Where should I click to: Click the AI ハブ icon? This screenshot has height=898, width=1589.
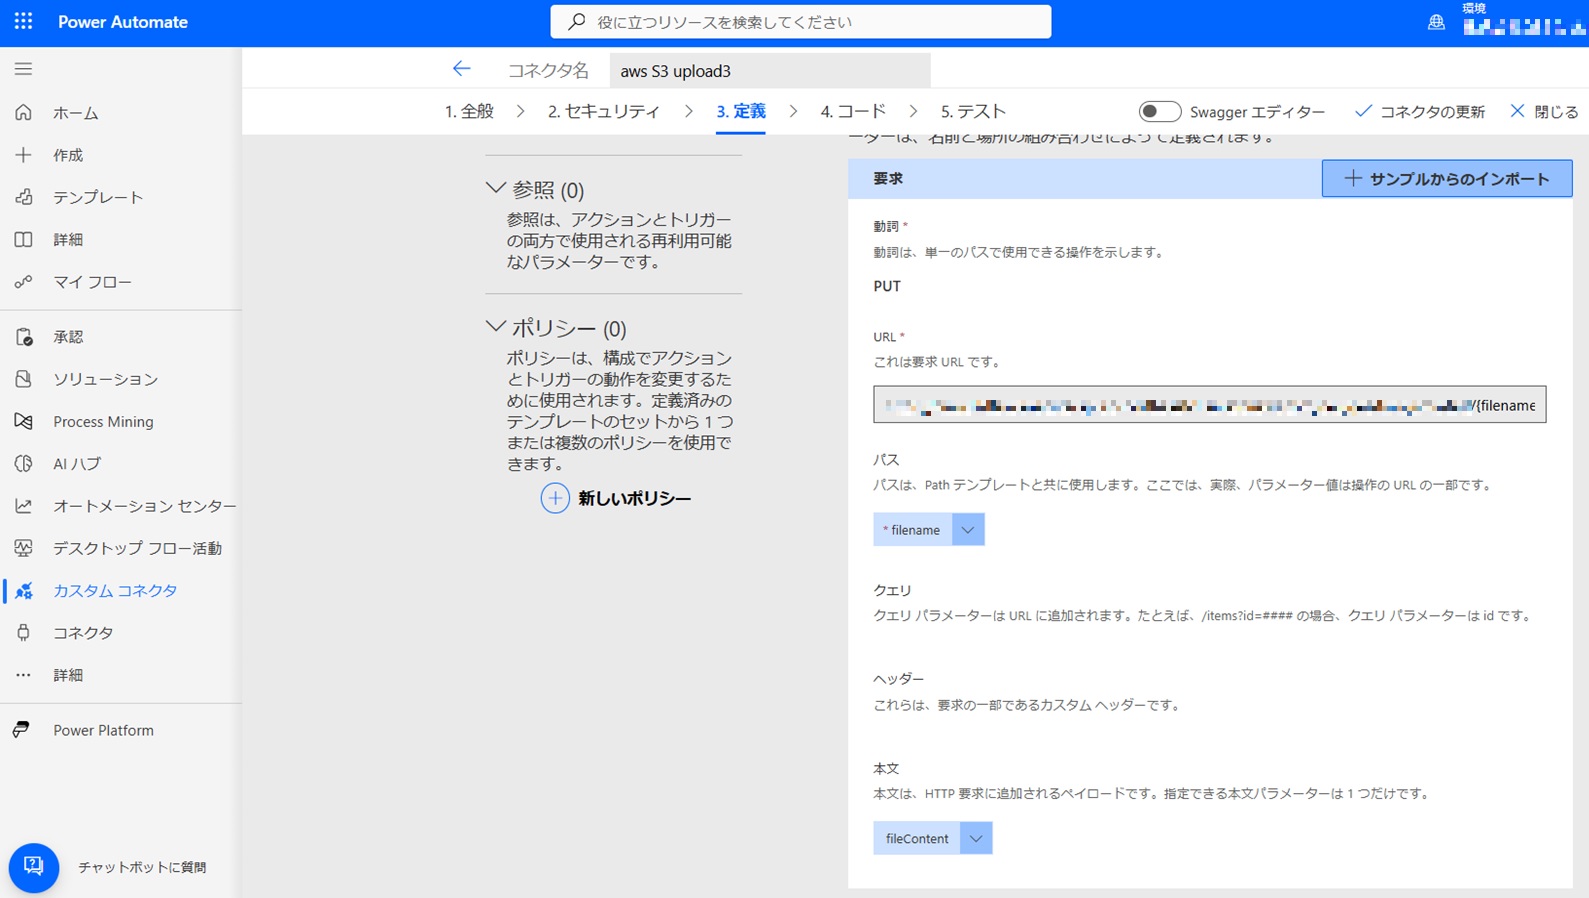pyautogui.click(x=23, y=463)
